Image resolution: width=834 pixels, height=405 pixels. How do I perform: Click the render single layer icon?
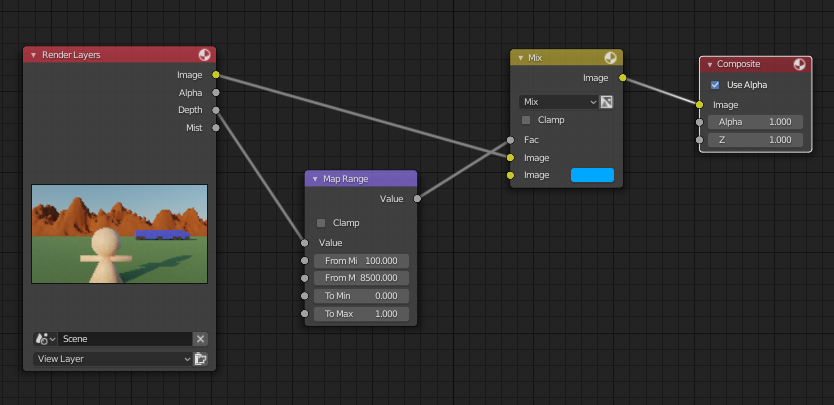[x=200, y=359]
